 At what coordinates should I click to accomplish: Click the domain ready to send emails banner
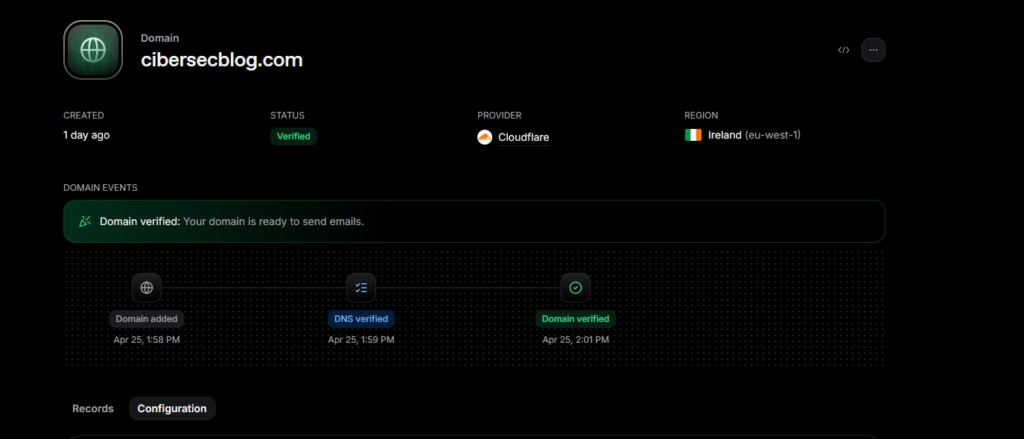474,221
